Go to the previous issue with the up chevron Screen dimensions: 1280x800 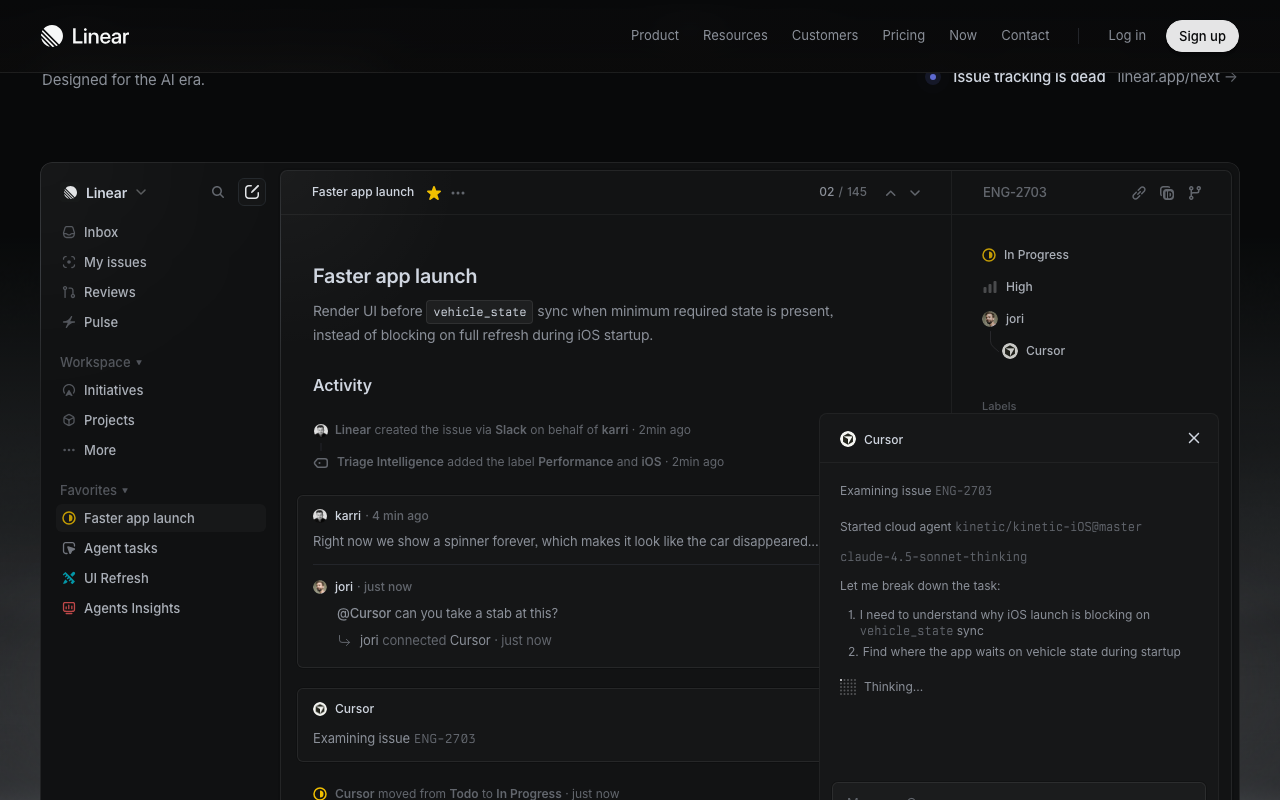coord(890,193)
